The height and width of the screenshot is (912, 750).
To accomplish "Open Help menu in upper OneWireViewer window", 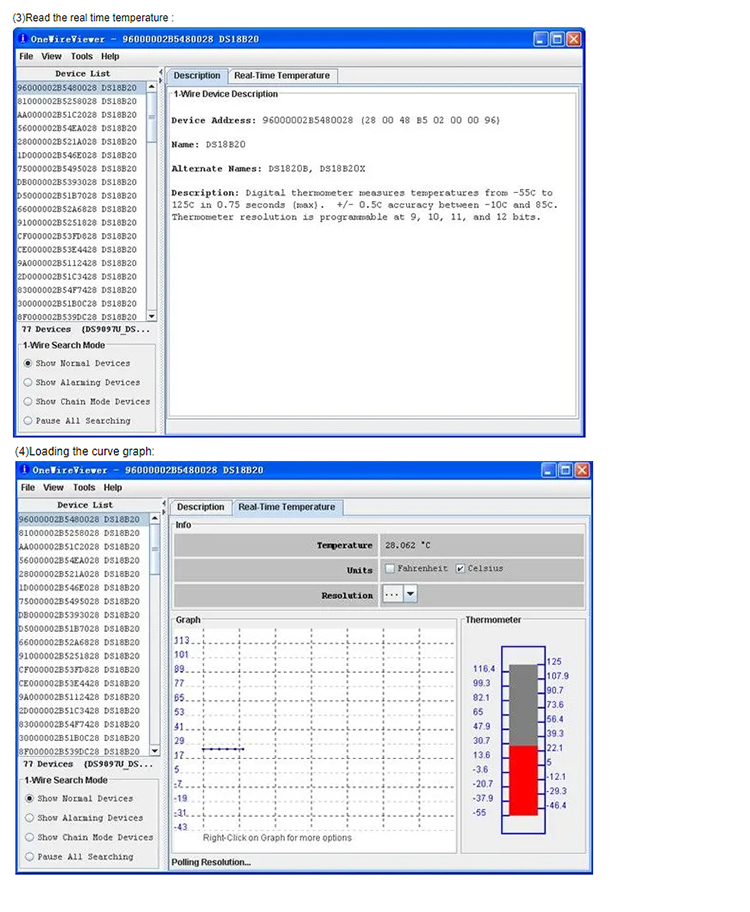I will (110, 56).
